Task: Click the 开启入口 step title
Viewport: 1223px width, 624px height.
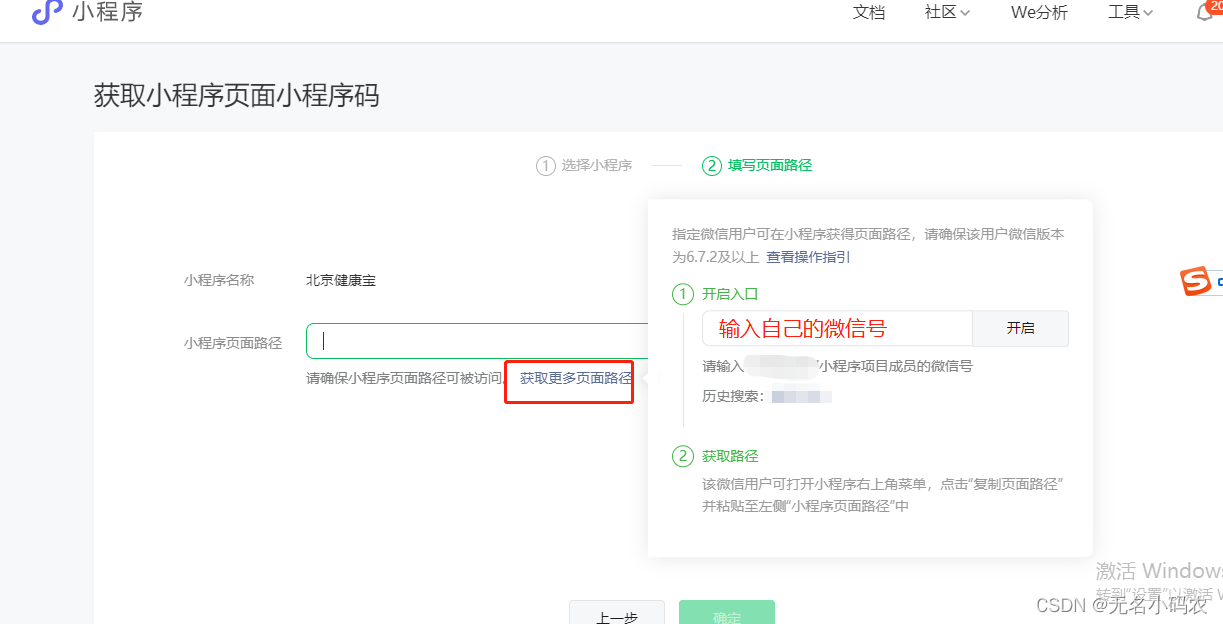Action: pos(730,294)
